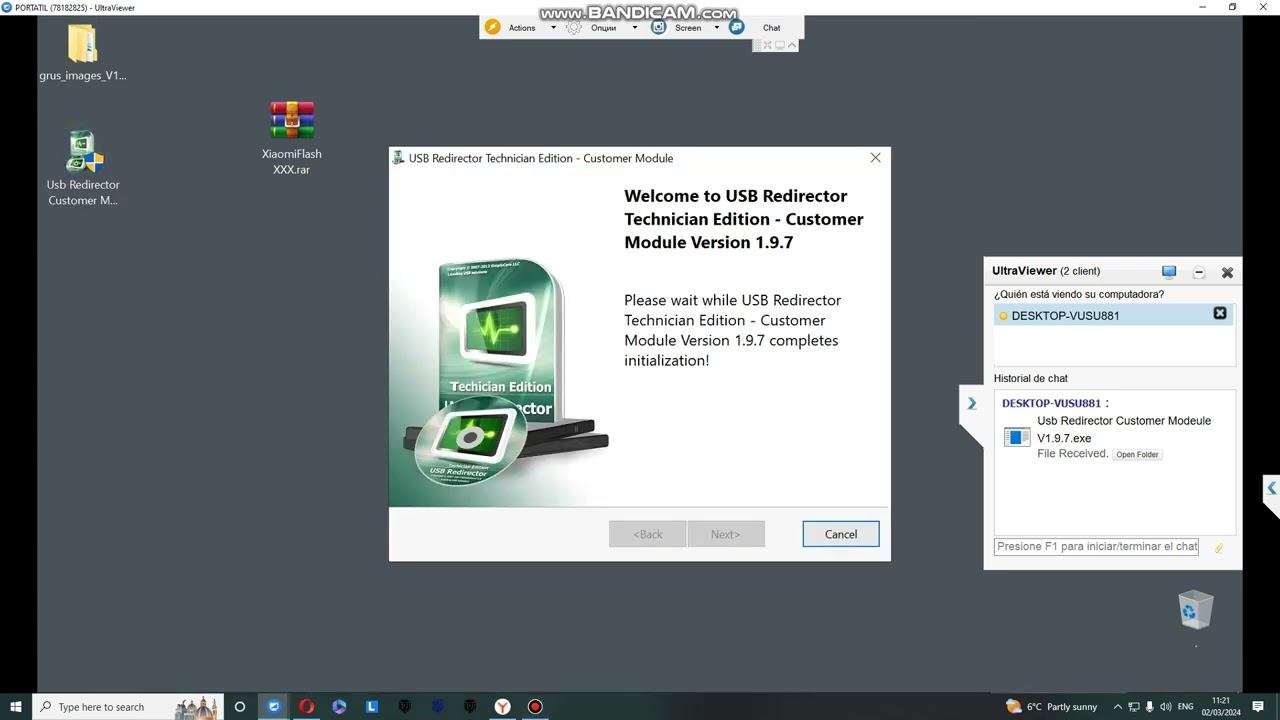This screenshot has height=720, width=1280.
Task: Collapse the UltraViewer toolbar with up chevron
Action: click(x=792, y=45)
